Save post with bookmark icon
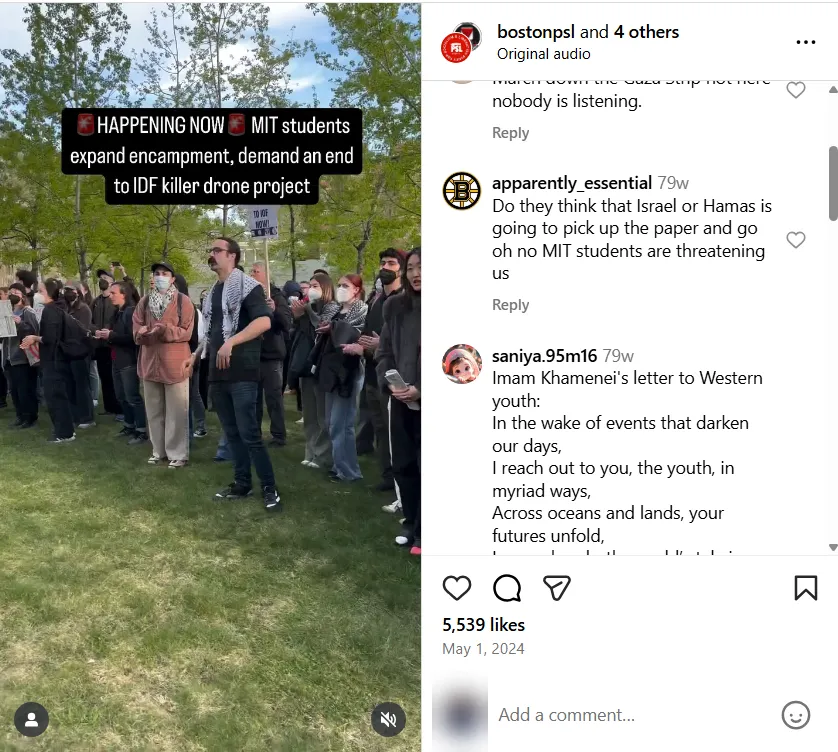 (x=805, y=588)
